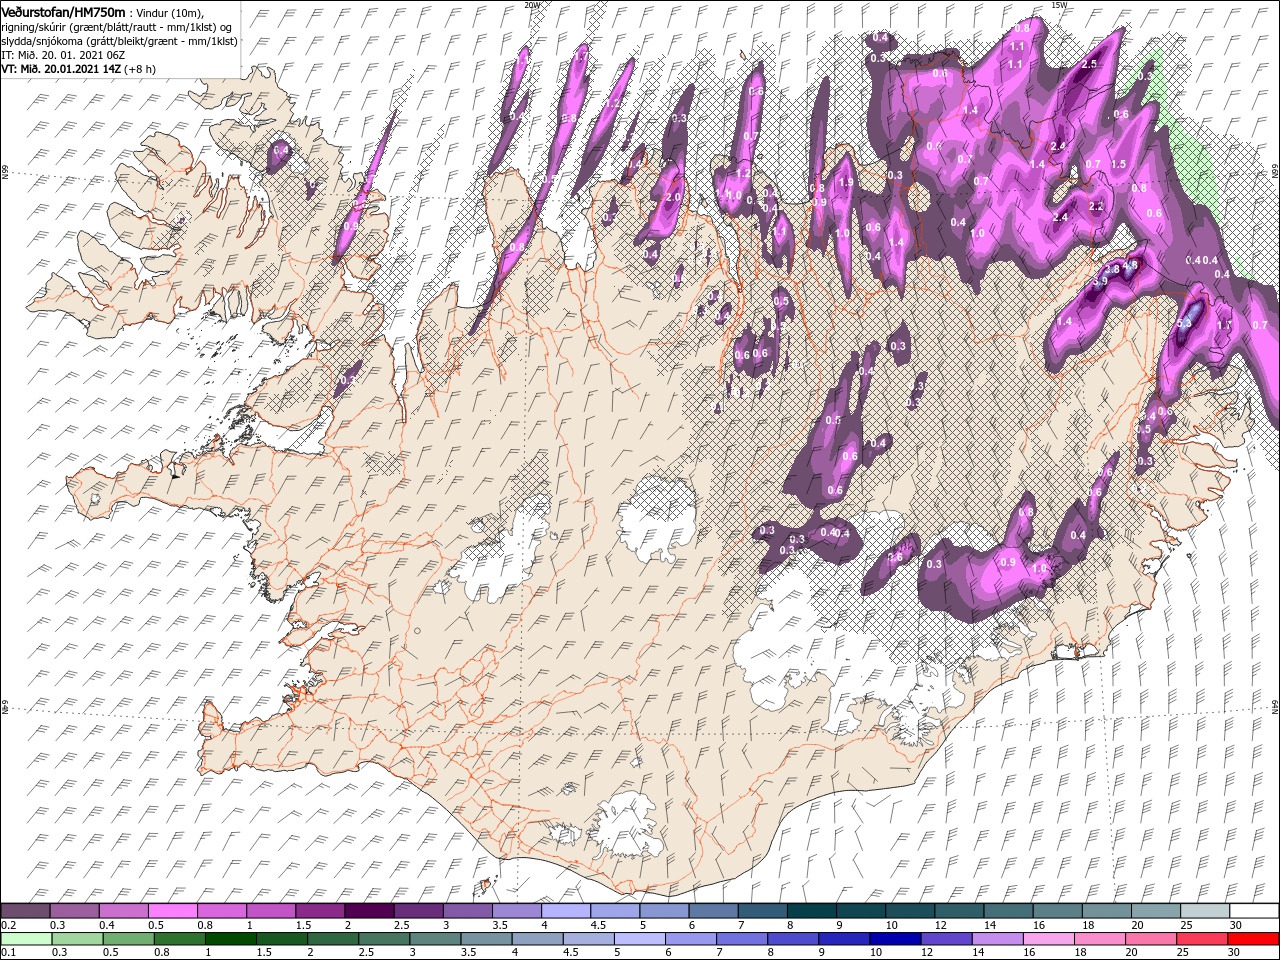The width and height of the screenshot is (1280, 960).
Task: Click the 1.7 precipitation value on the map
Action: pos(1224,325)
